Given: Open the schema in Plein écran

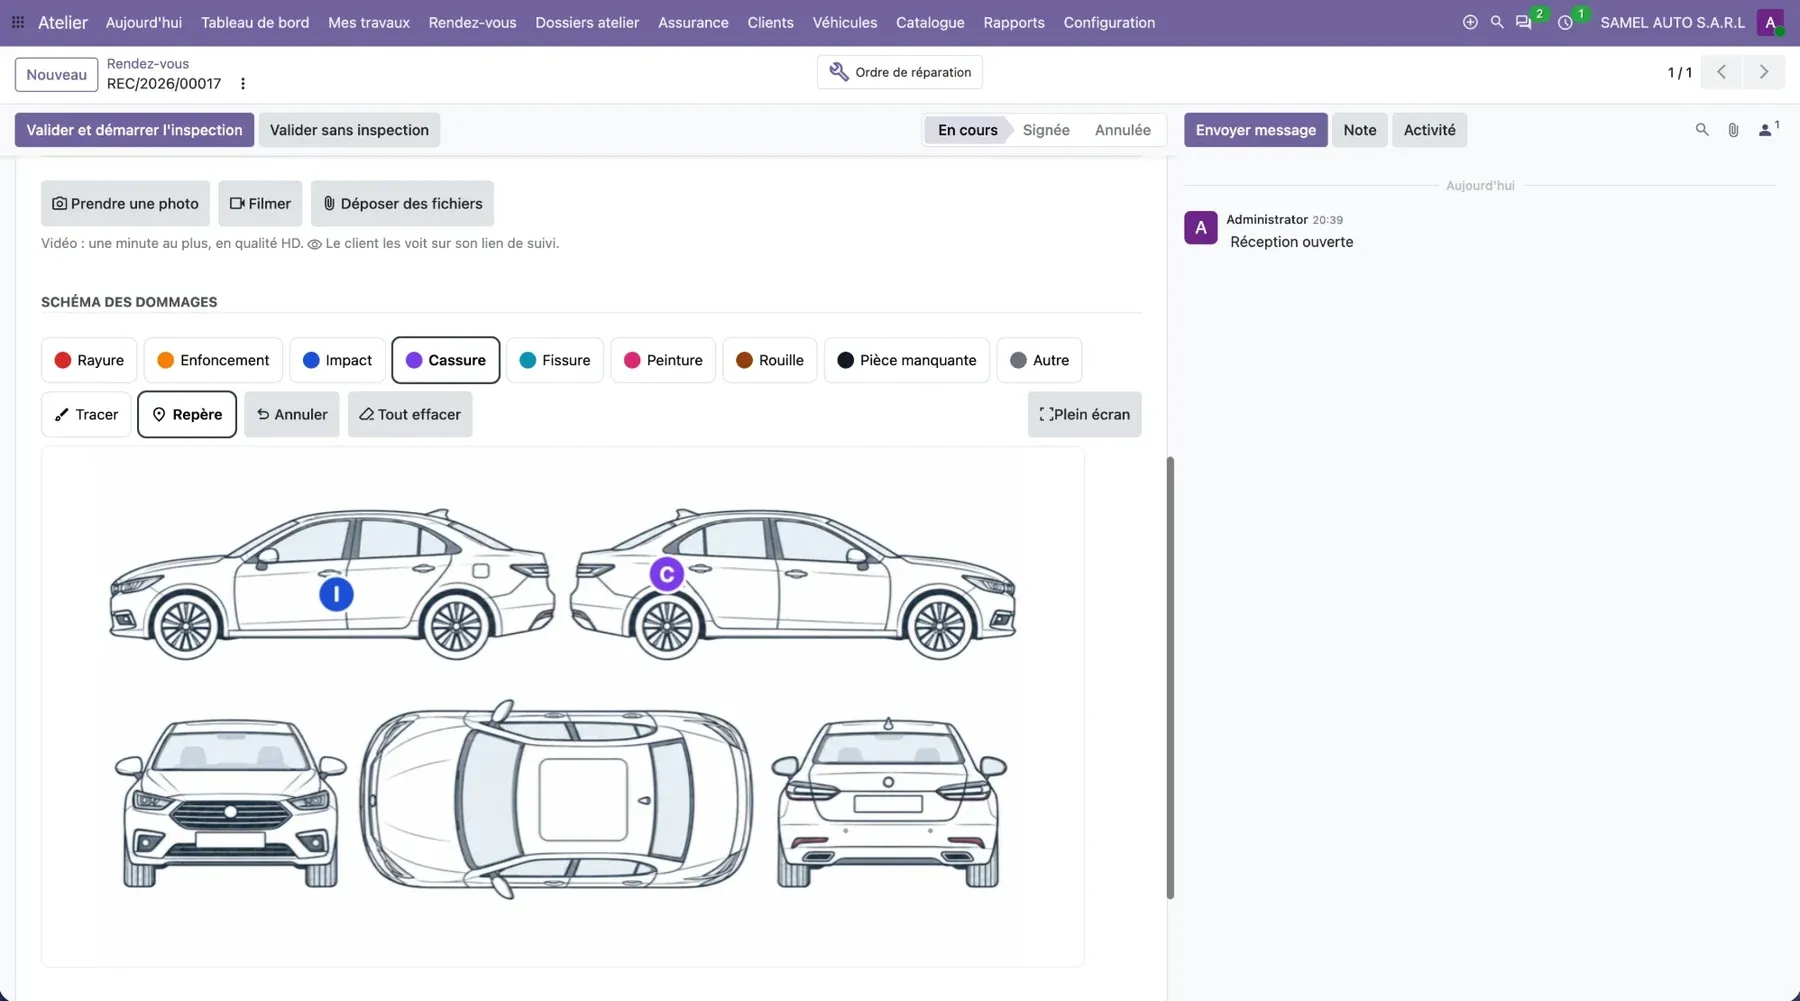Looking at the screenshot, I should click(1084, 414).
